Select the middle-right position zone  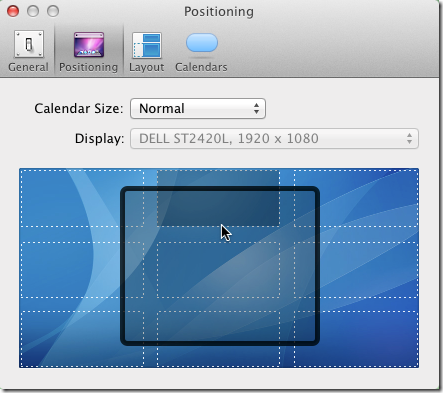[356, 270]
